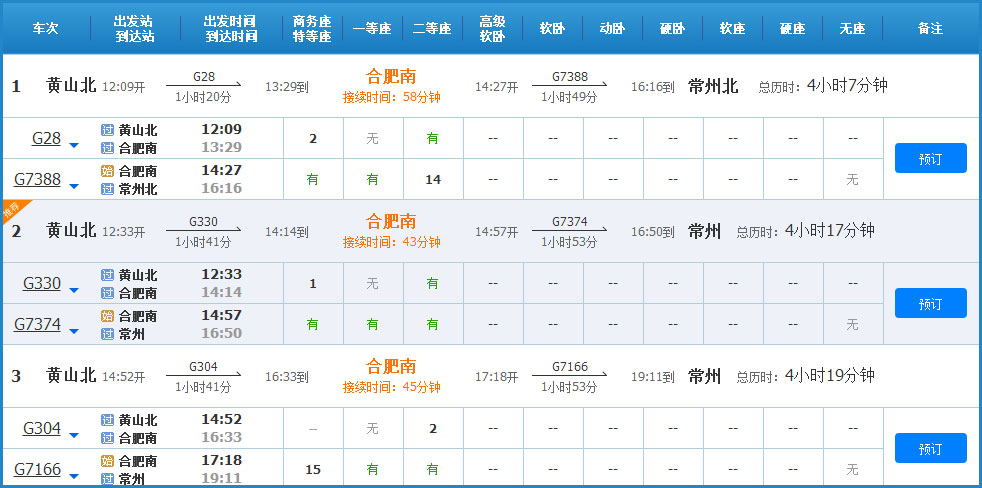Click arrival time 16:16 in G7388 row

tap(222, 189)
